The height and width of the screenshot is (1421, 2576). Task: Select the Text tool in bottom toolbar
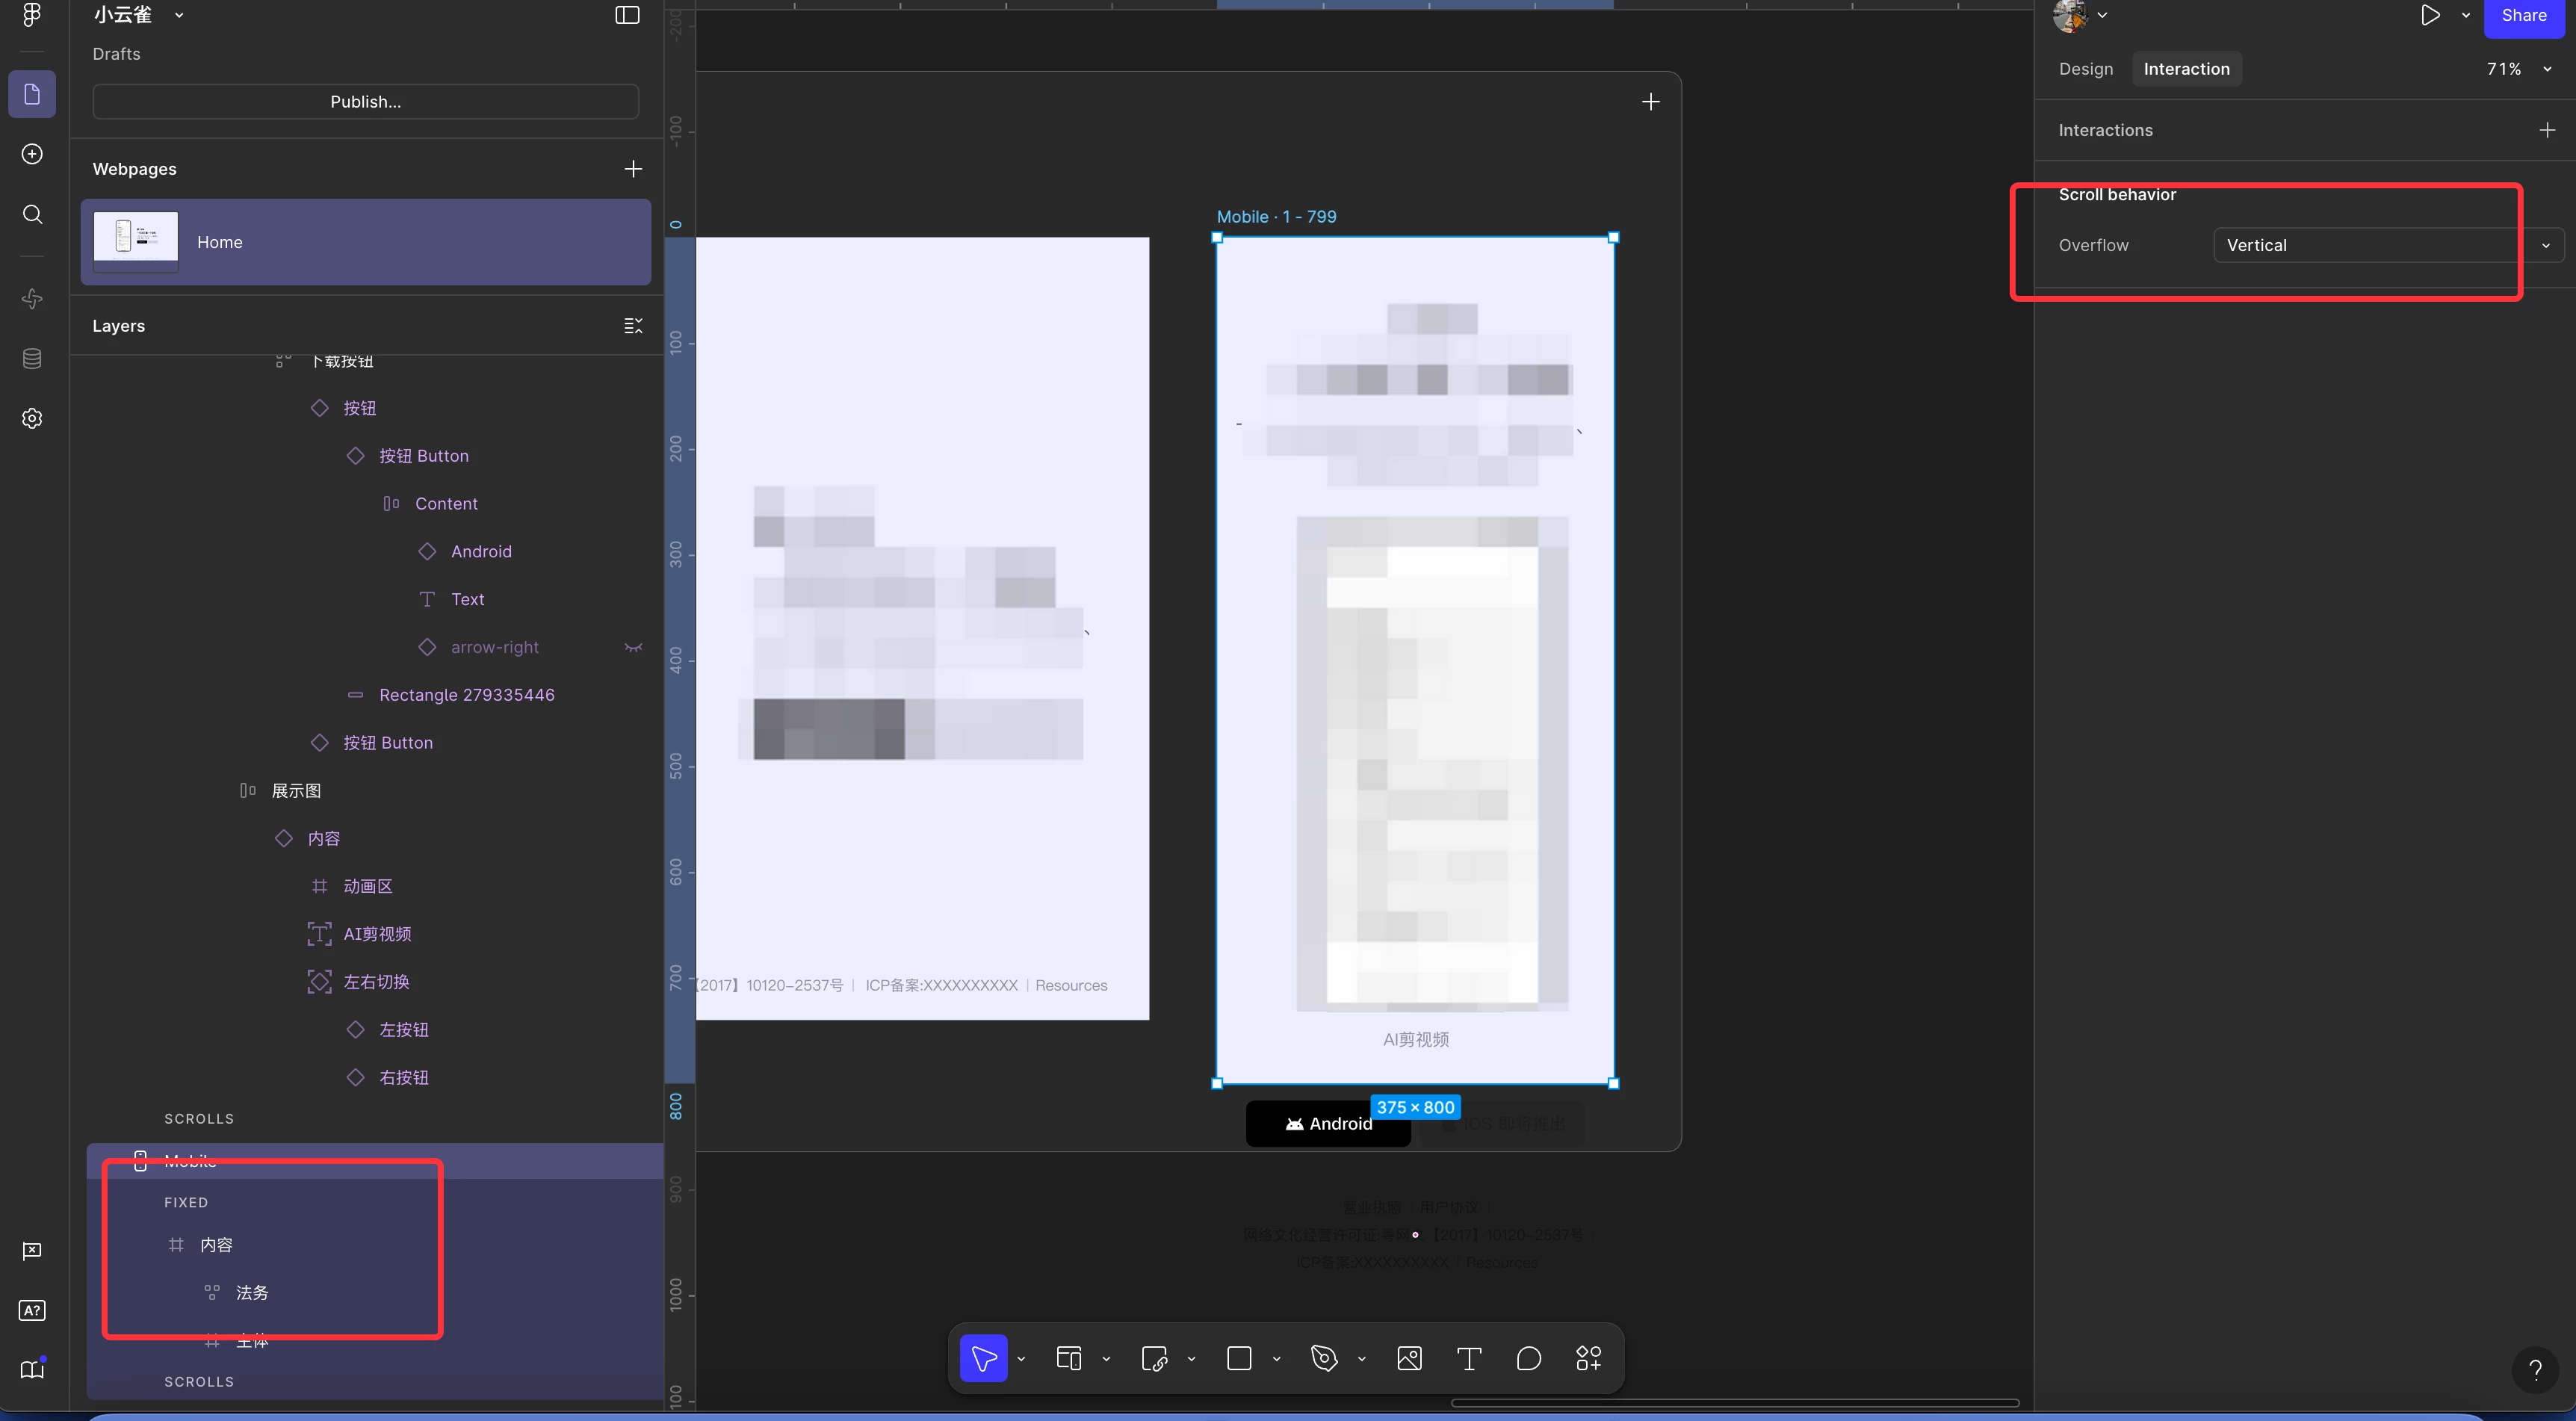point(1468,1358)
